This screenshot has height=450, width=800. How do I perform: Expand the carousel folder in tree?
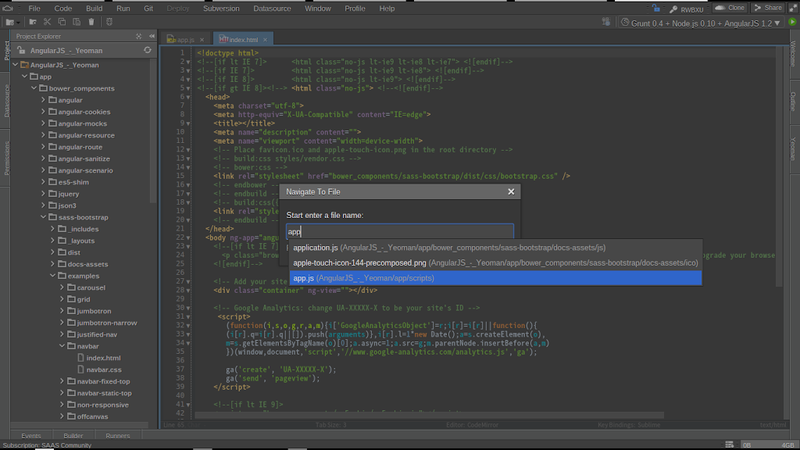tap(63, 287)
